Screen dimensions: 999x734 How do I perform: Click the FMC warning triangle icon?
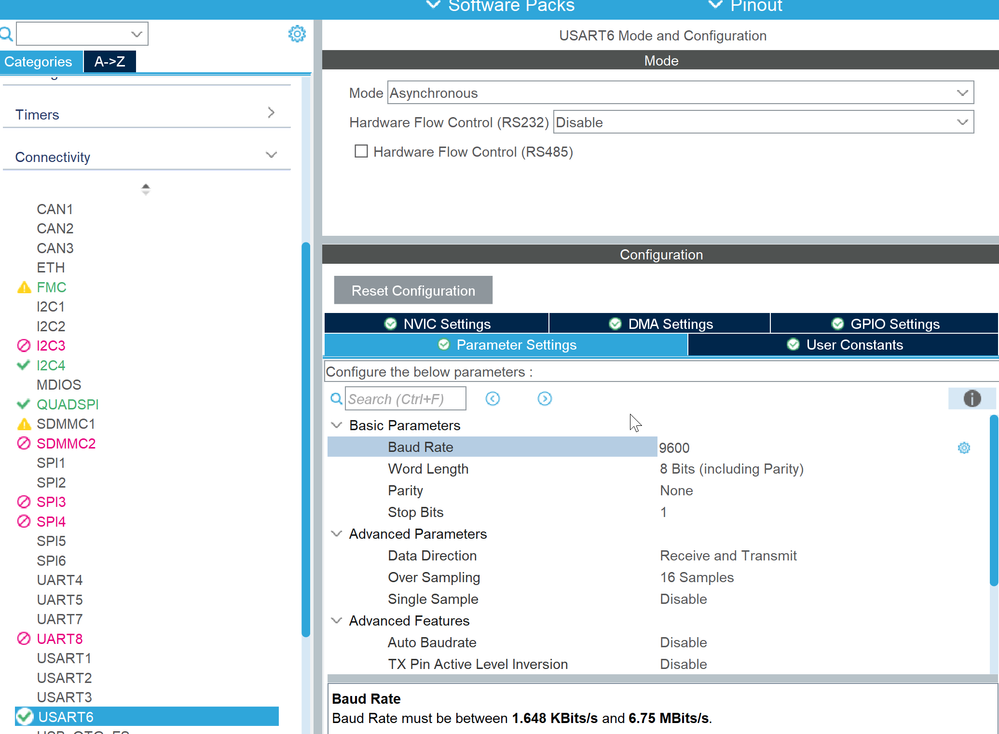(x=24, y=287)
